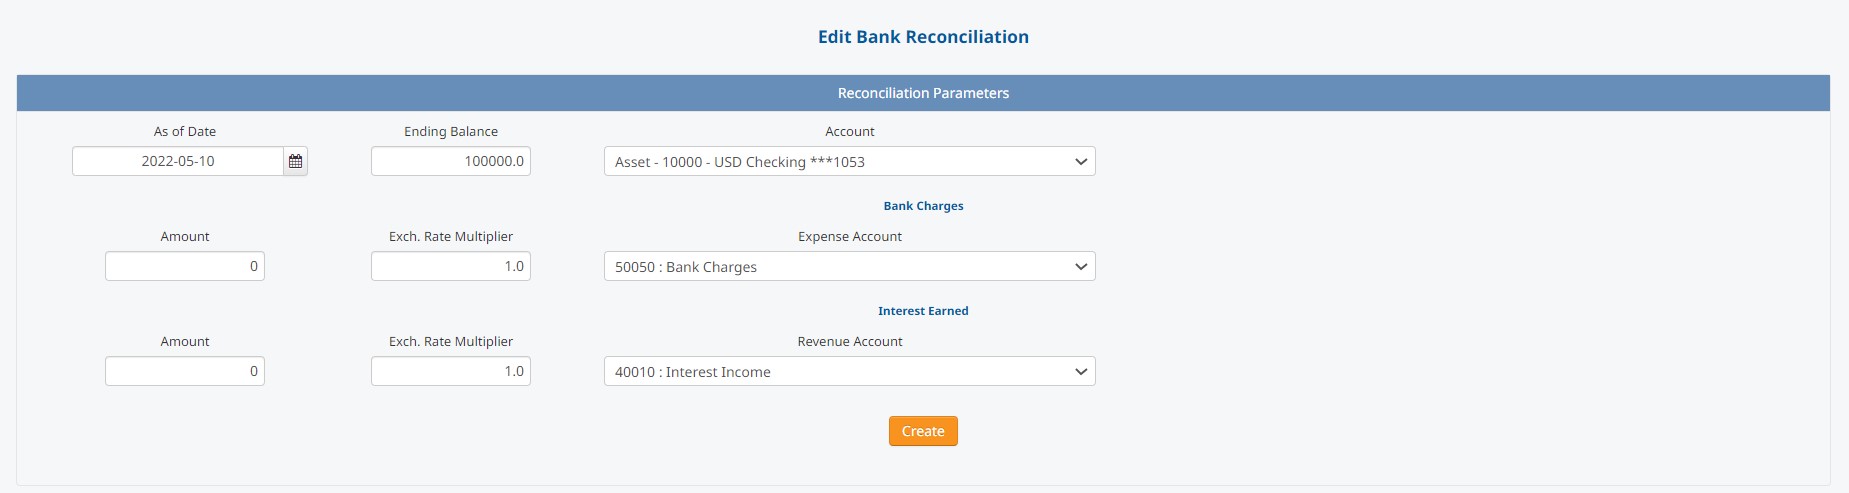The image size is (1849, 493).
Task: Click the Interest Earned Exch. Rate Multiplier field
Action: click(x=451, y=371)
